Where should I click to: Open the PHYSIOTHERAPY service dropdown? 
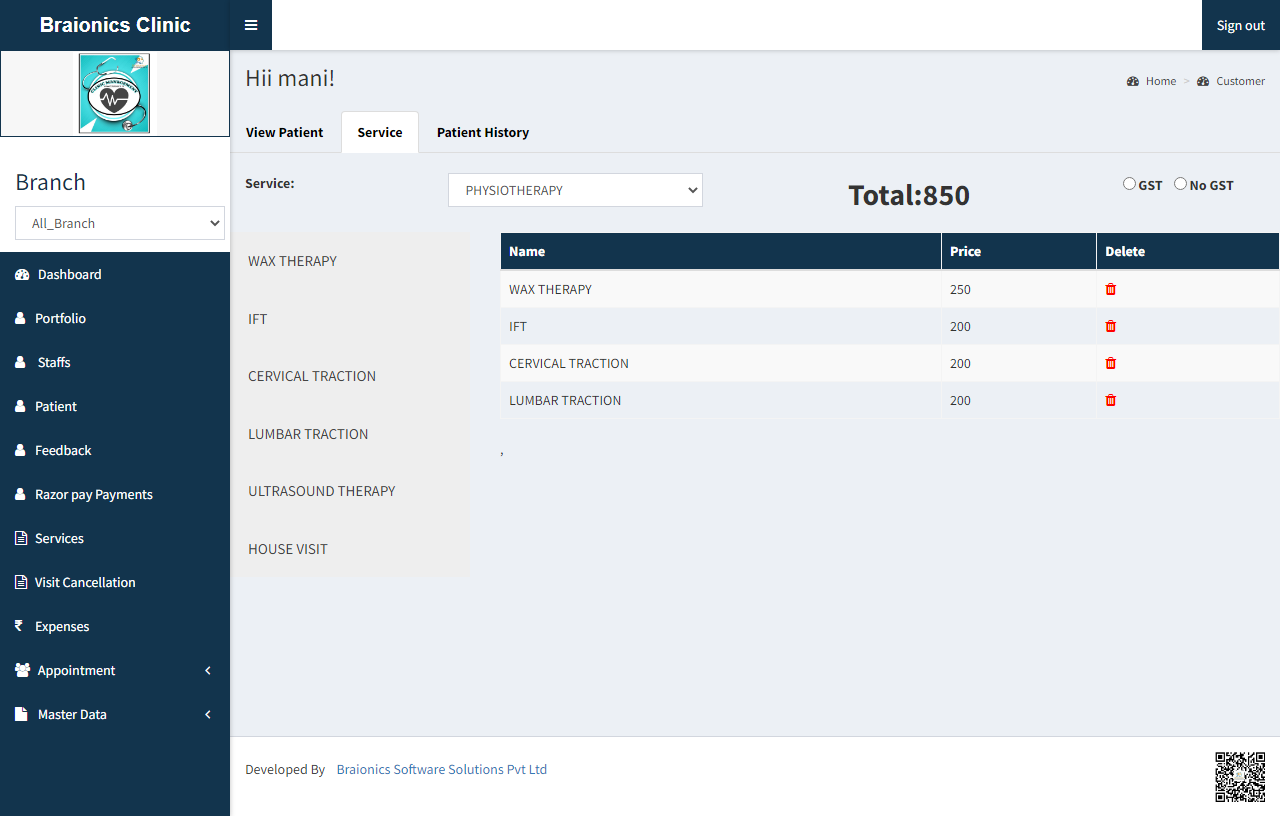575,190
